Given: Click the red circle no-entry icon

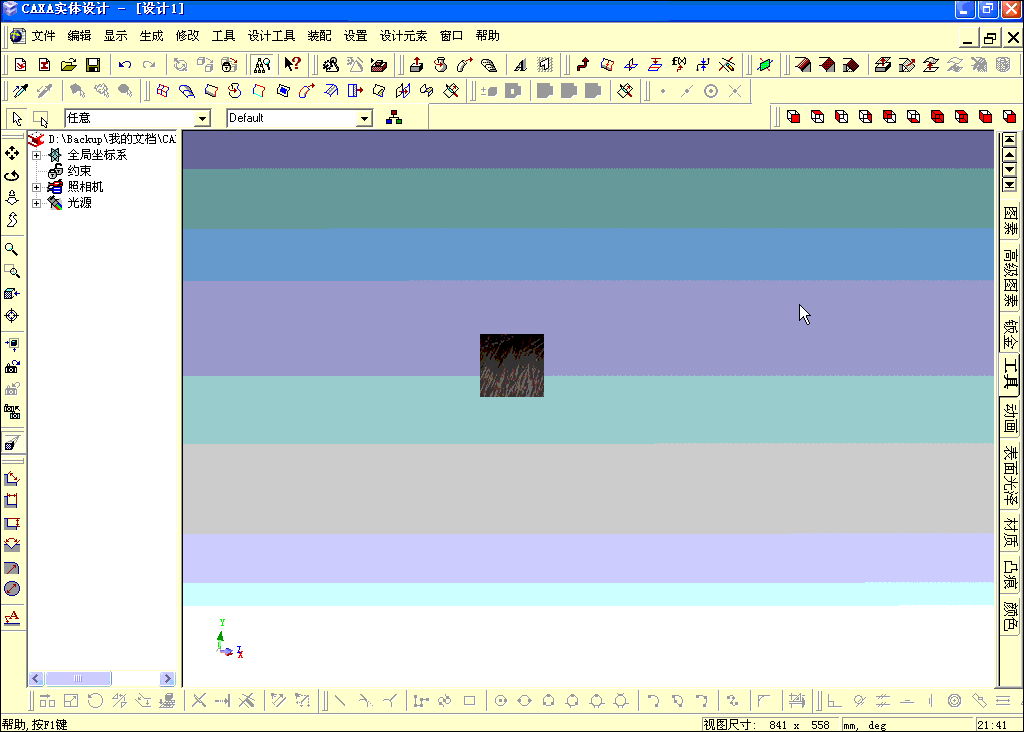Looking at the screenshot, I should point(12,589).
